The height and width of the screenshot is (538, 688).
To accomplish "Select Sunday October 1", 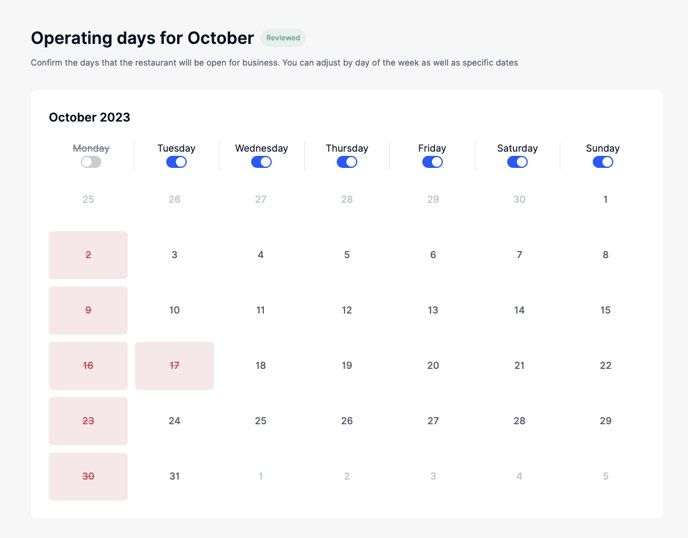I will click(x=605, y=200).
